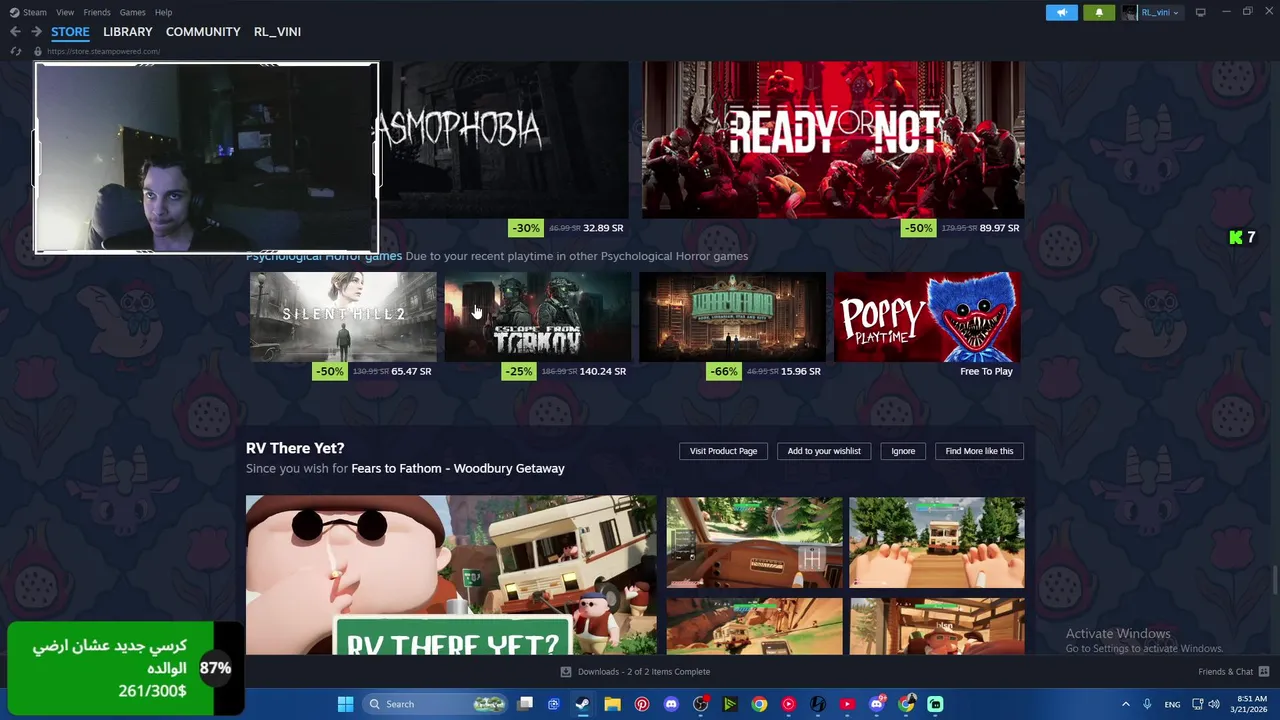Open the View menu
This screenshot has width=1280, height=720.
tap(65, 12)
